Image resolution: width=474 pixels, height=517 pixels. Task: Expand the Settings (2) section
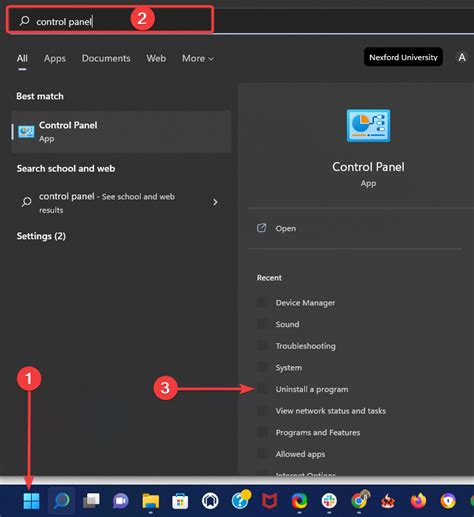pos(41,236)
